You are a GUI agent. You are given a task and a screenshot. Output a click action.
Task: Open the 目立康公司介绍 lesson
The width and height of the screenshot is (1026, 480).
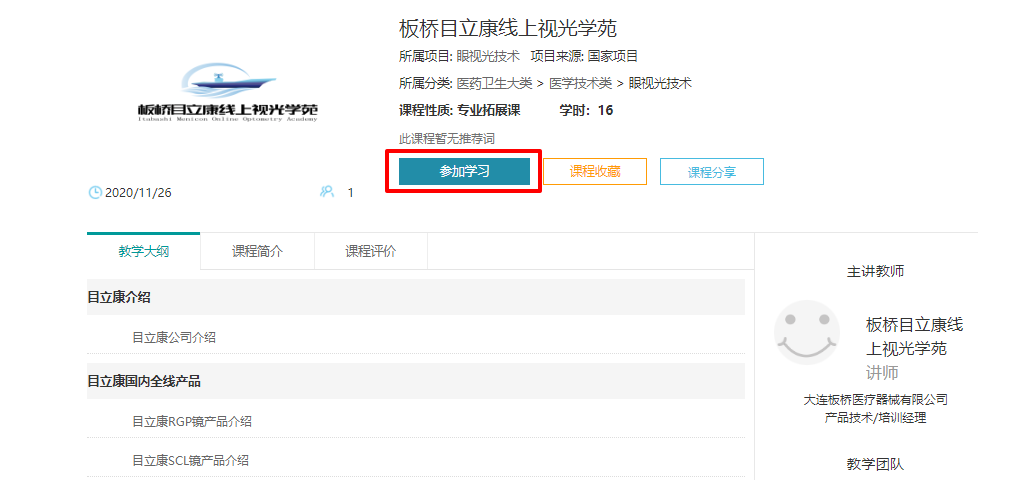[x=174, y=338]
